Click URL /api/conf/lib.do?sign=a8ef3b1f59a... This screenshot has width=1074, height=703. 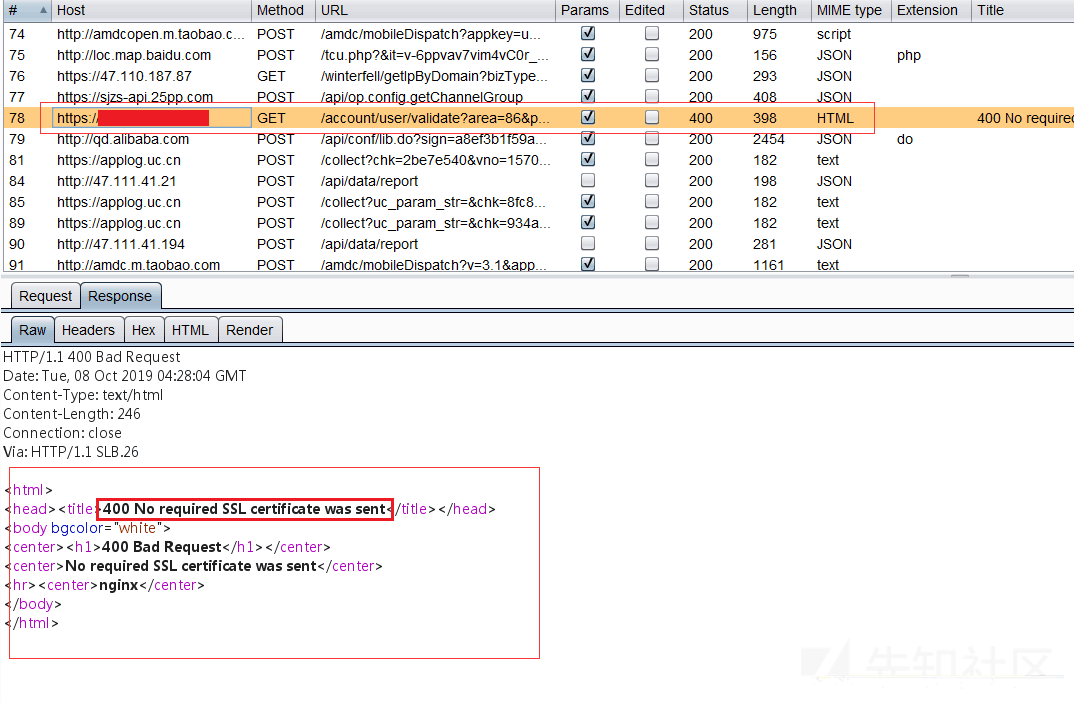coord(434,139)
